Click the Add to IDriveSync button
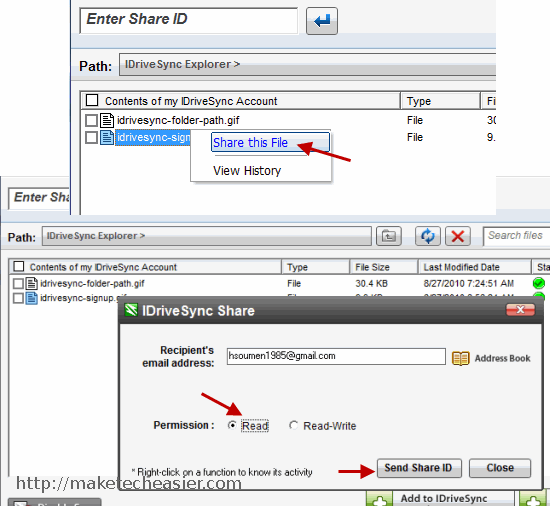 (444, 499)
